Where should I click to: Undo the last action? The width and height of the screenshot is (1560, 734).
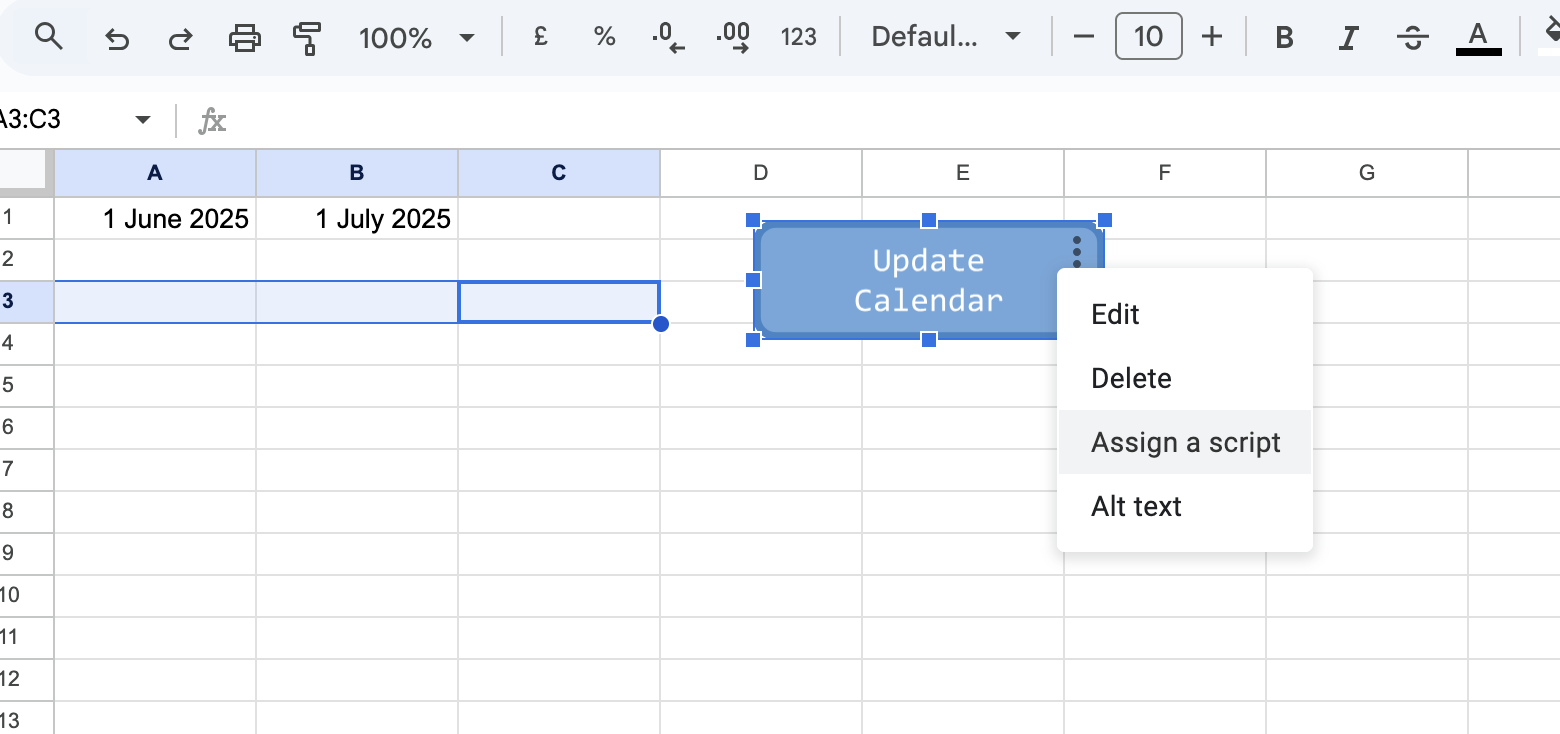(x=117, y=38)
